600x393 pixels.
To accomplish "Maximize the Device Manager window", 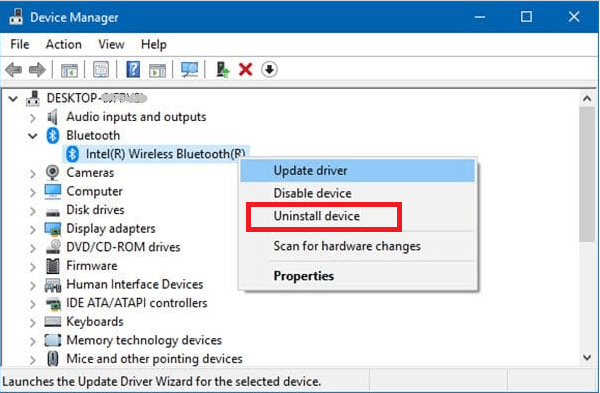I will coord(526,17).
